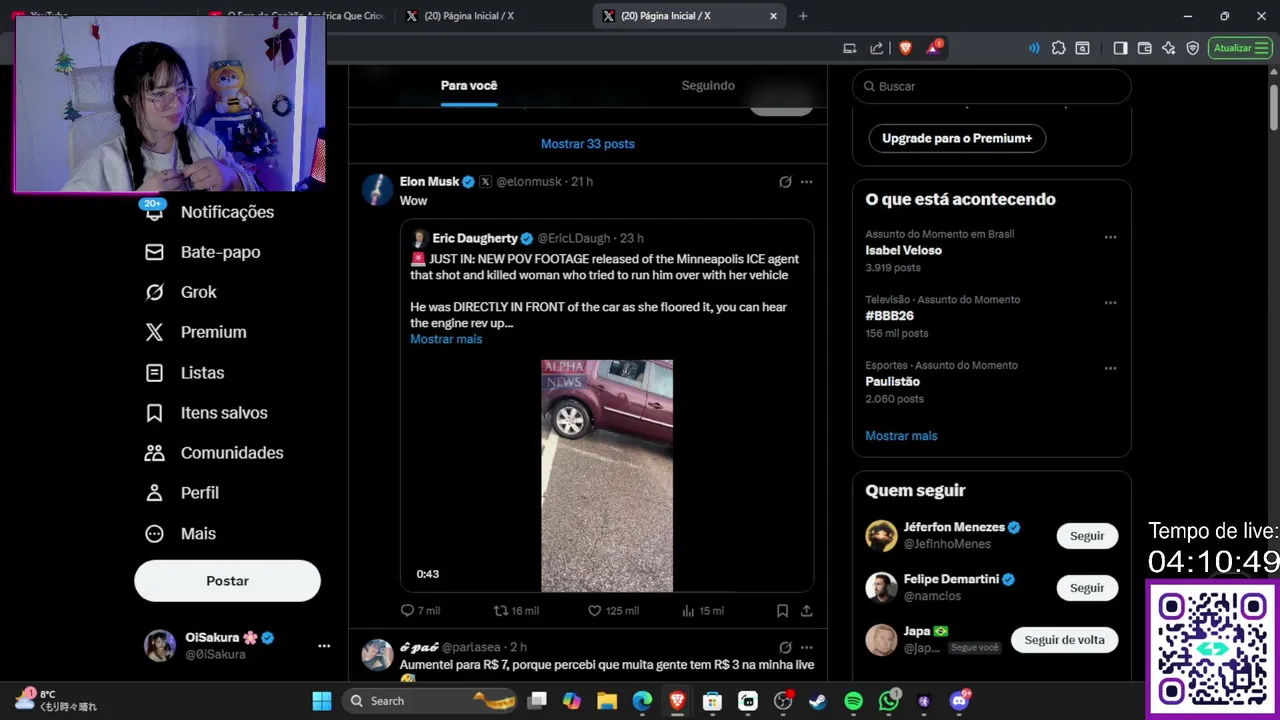Click the Windows Start button
This screenshot has width=1280, height=720.
[x=322, y=701]
